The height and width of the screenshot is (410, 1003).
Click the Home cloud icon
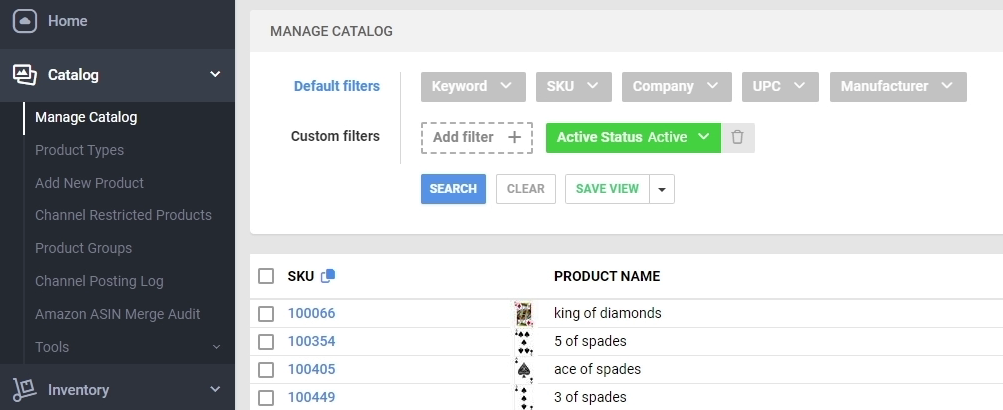tap(25, 21)
